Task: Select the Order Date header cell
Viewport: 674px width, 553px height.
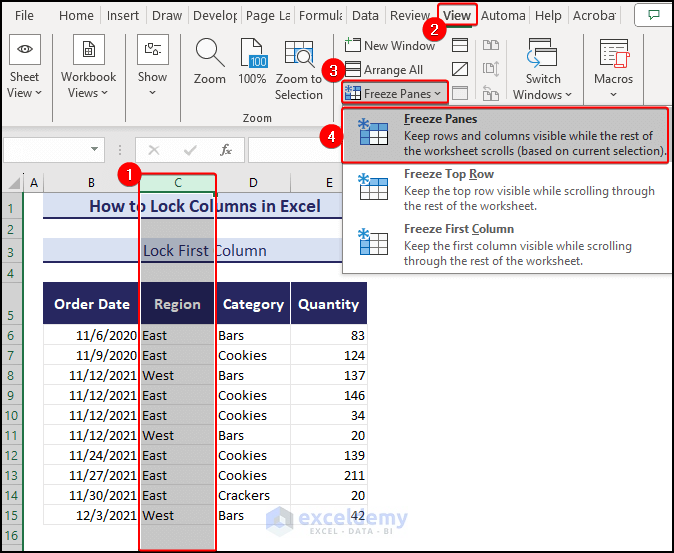Action: click(91, 303)
